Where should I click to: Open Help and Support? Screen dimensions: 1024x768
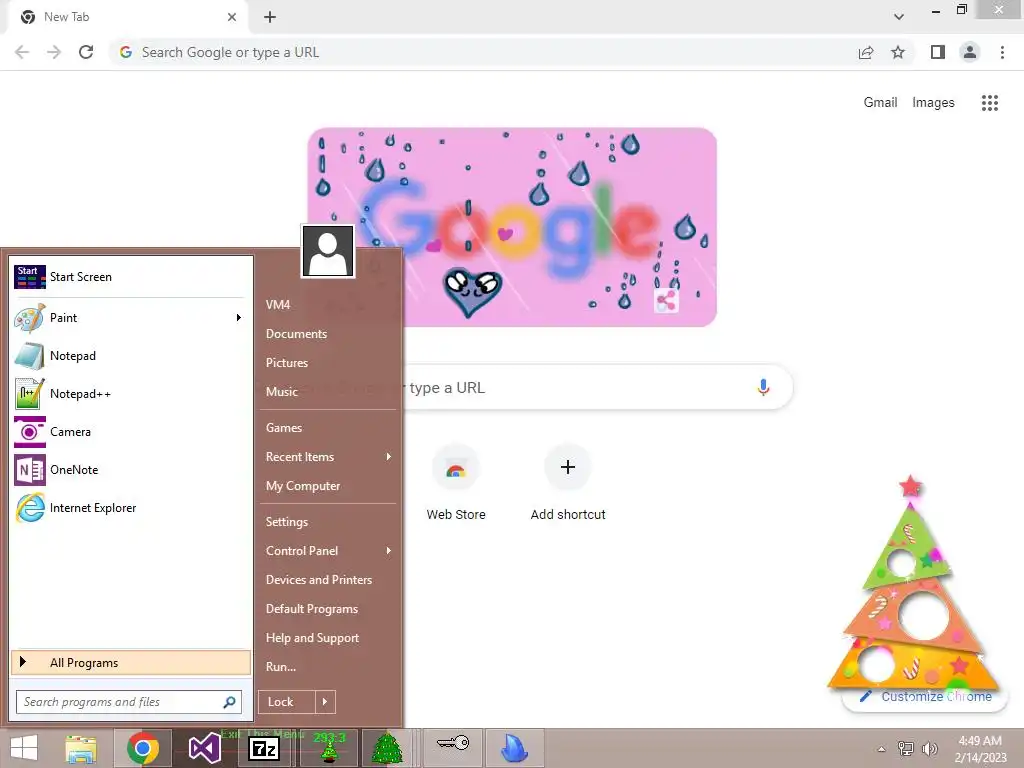pos(312,638)
